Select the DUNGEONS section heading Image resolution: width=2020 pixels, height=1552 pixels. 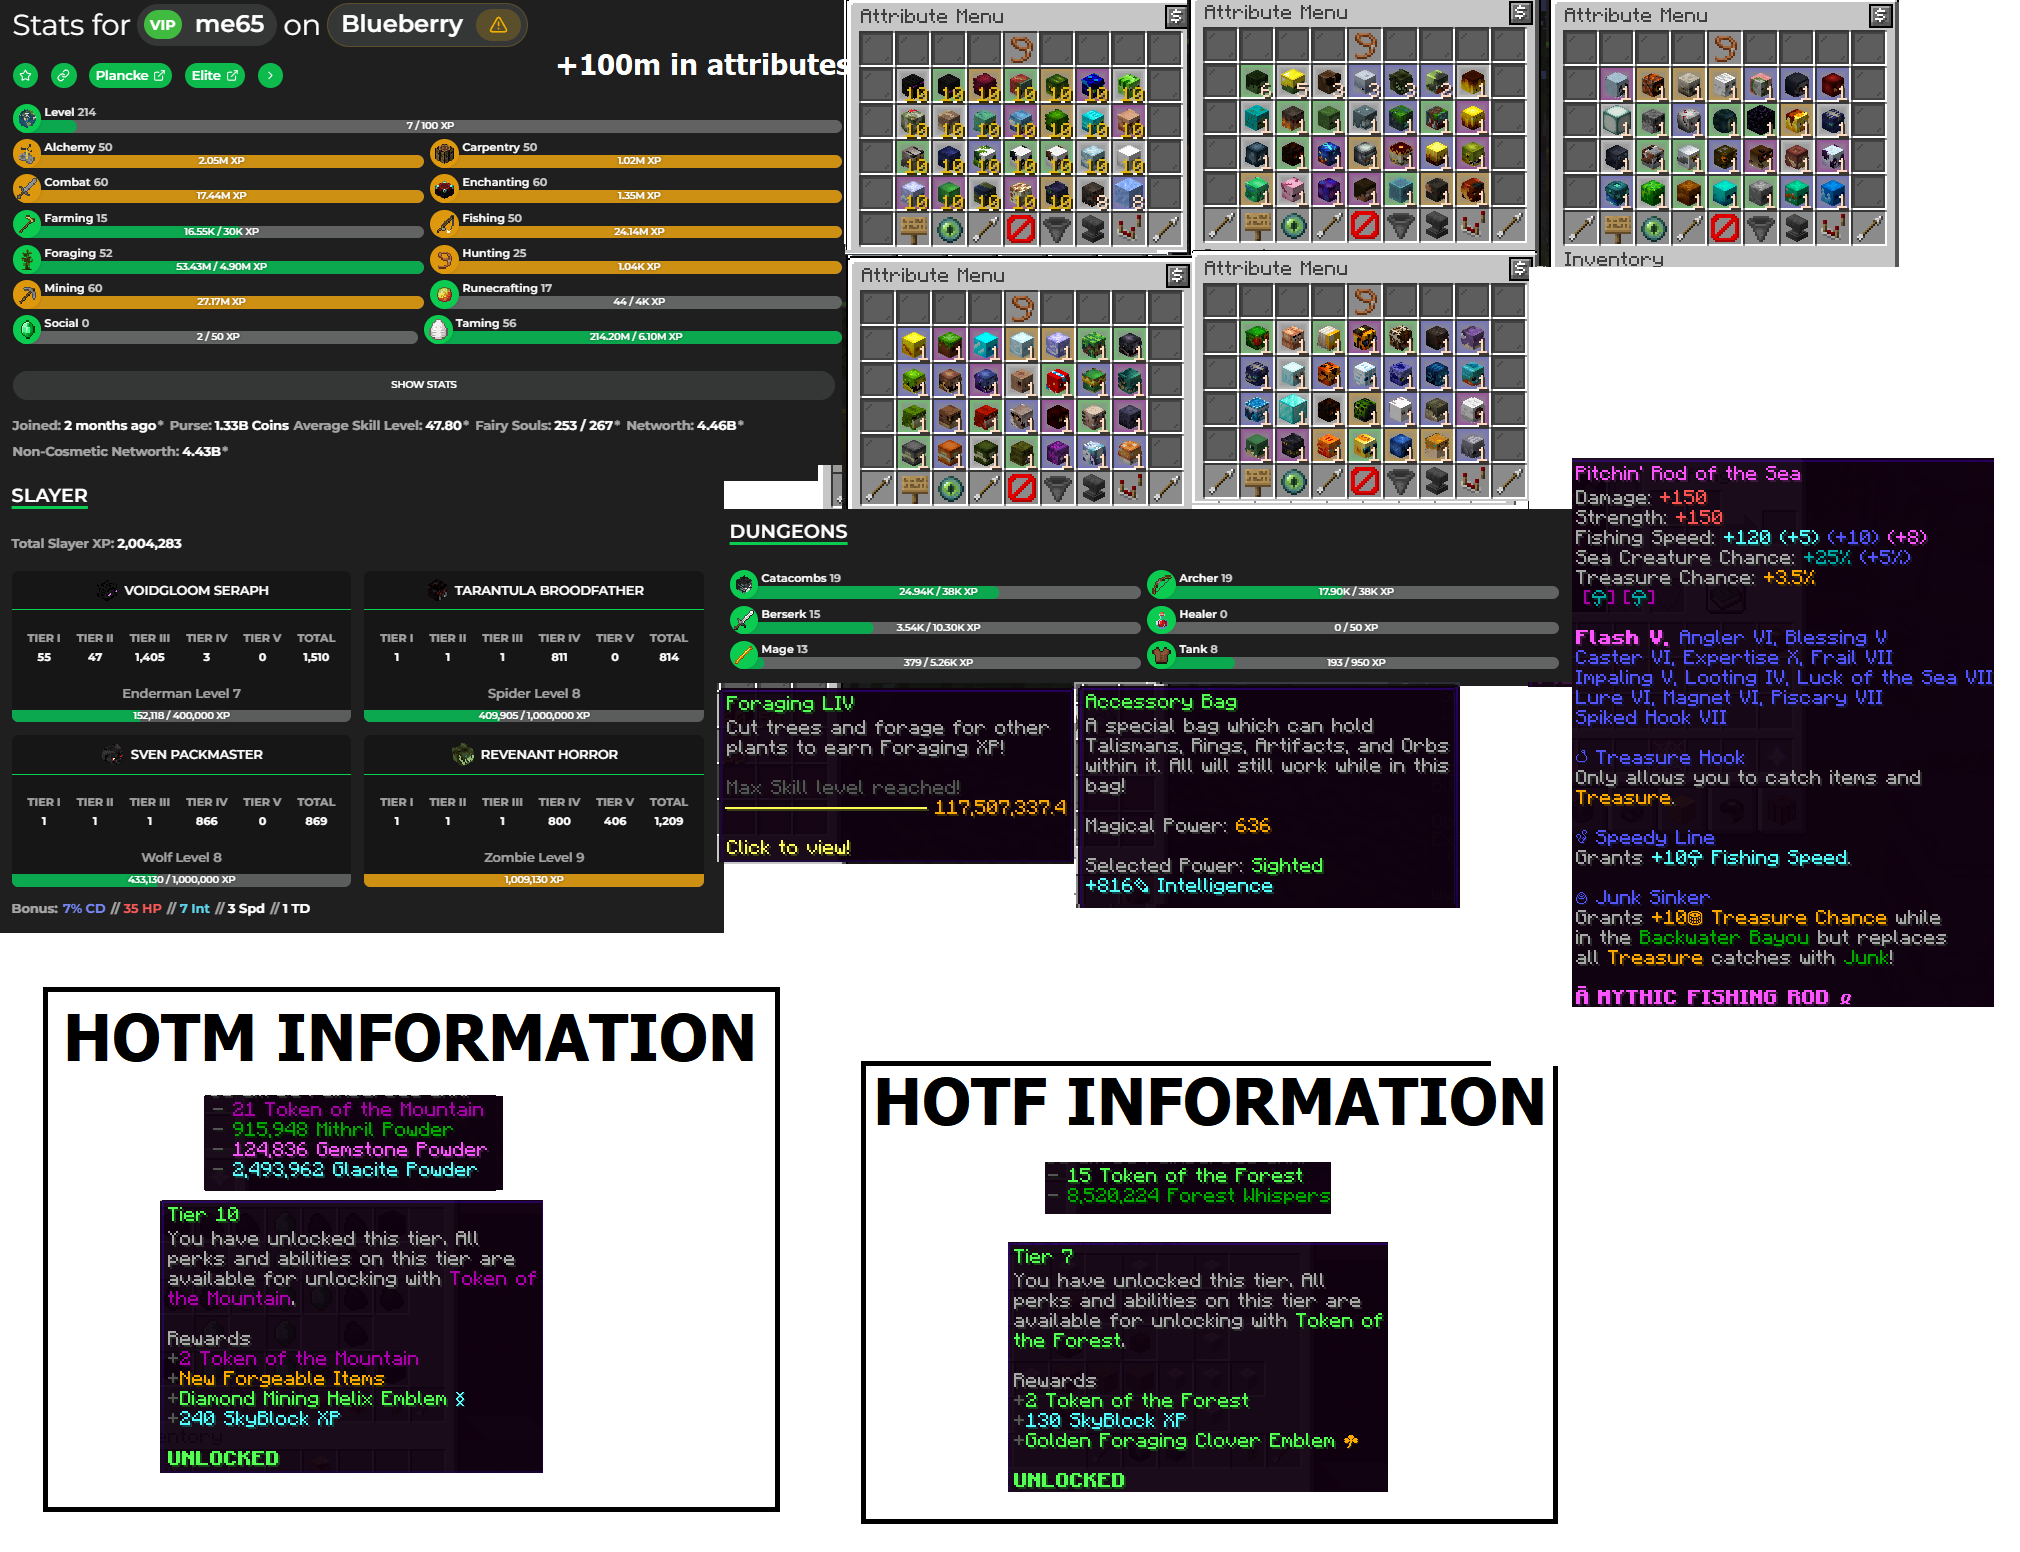coord(788,532)
